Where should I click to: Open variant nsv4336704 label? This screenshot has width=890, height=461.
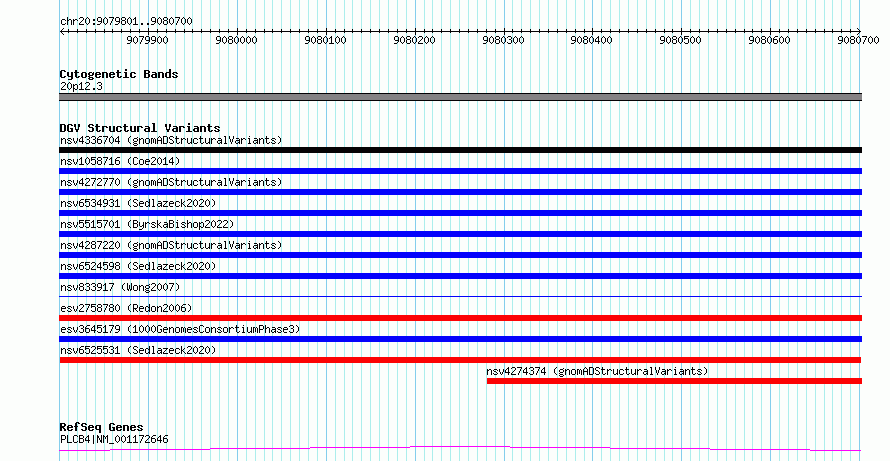[x=171, y=140]
